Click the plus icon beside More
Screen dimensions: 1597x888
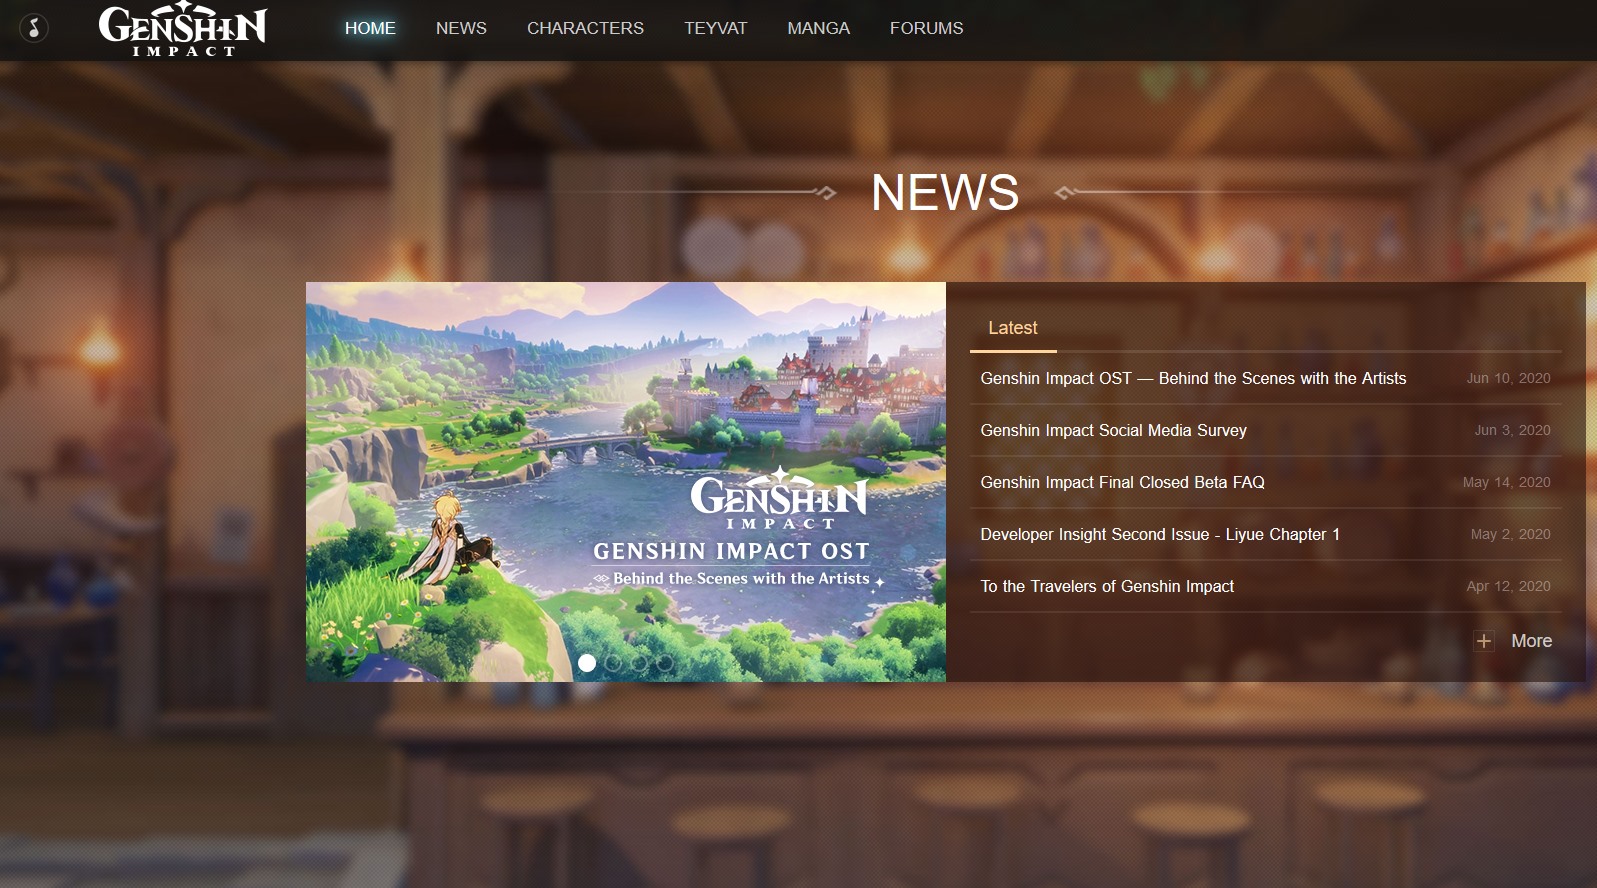(1484, 641)
